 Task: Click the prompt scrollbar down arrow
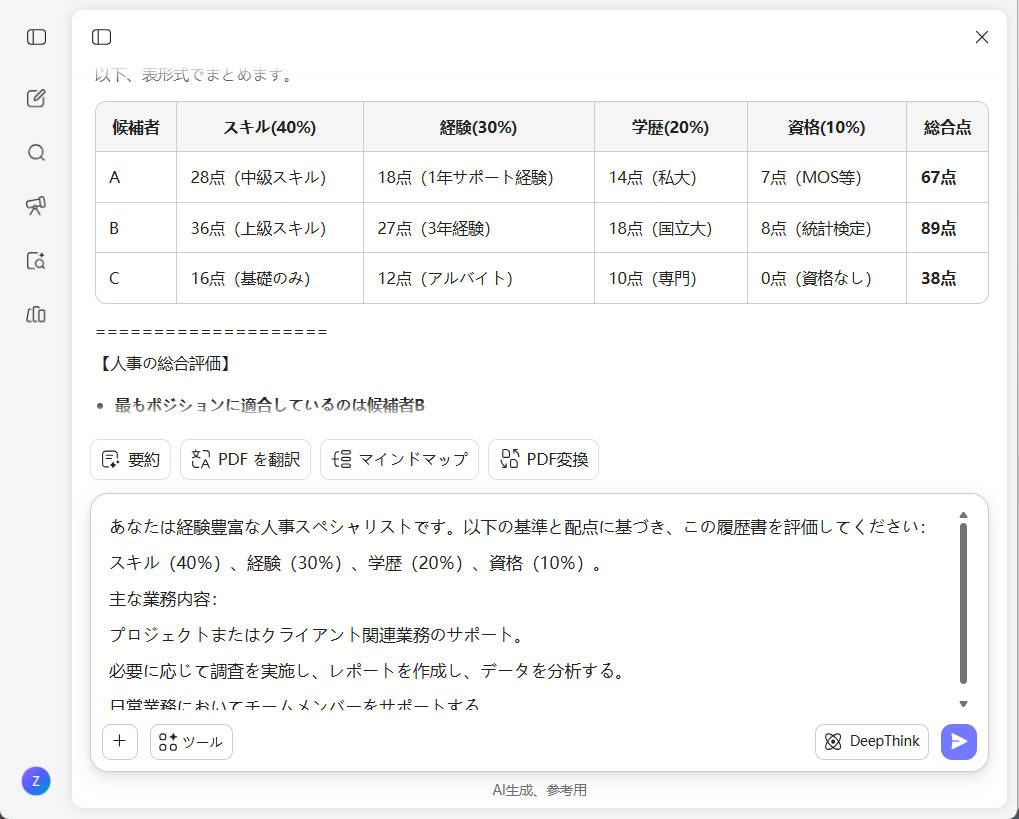point(963,704)
